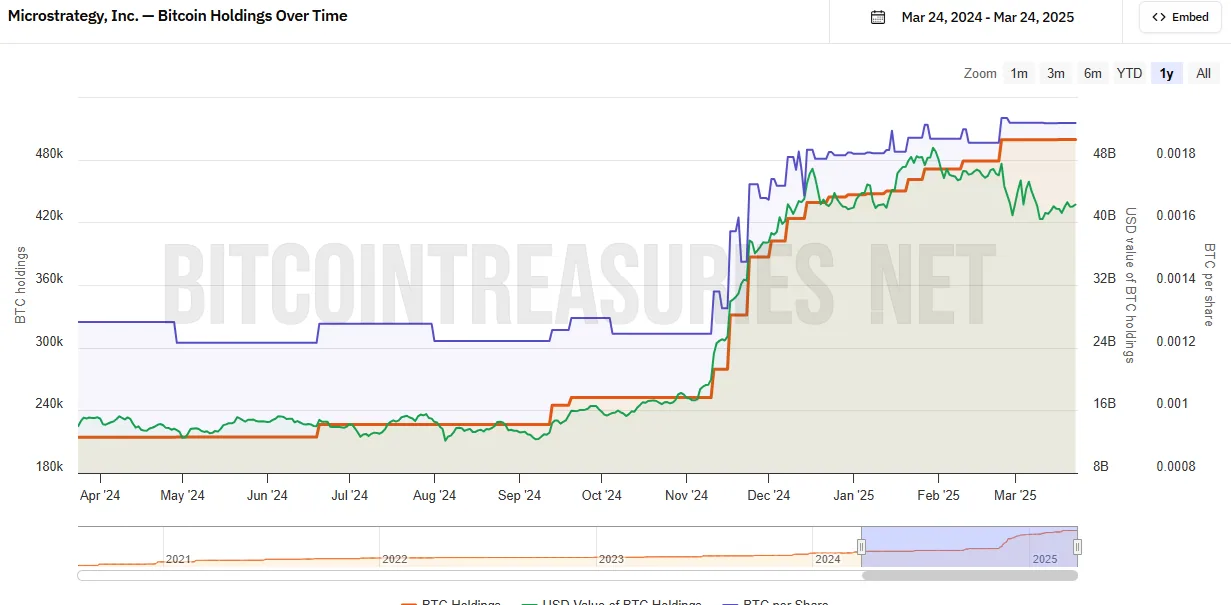Click the left navigator range handle

pos(861,546)
